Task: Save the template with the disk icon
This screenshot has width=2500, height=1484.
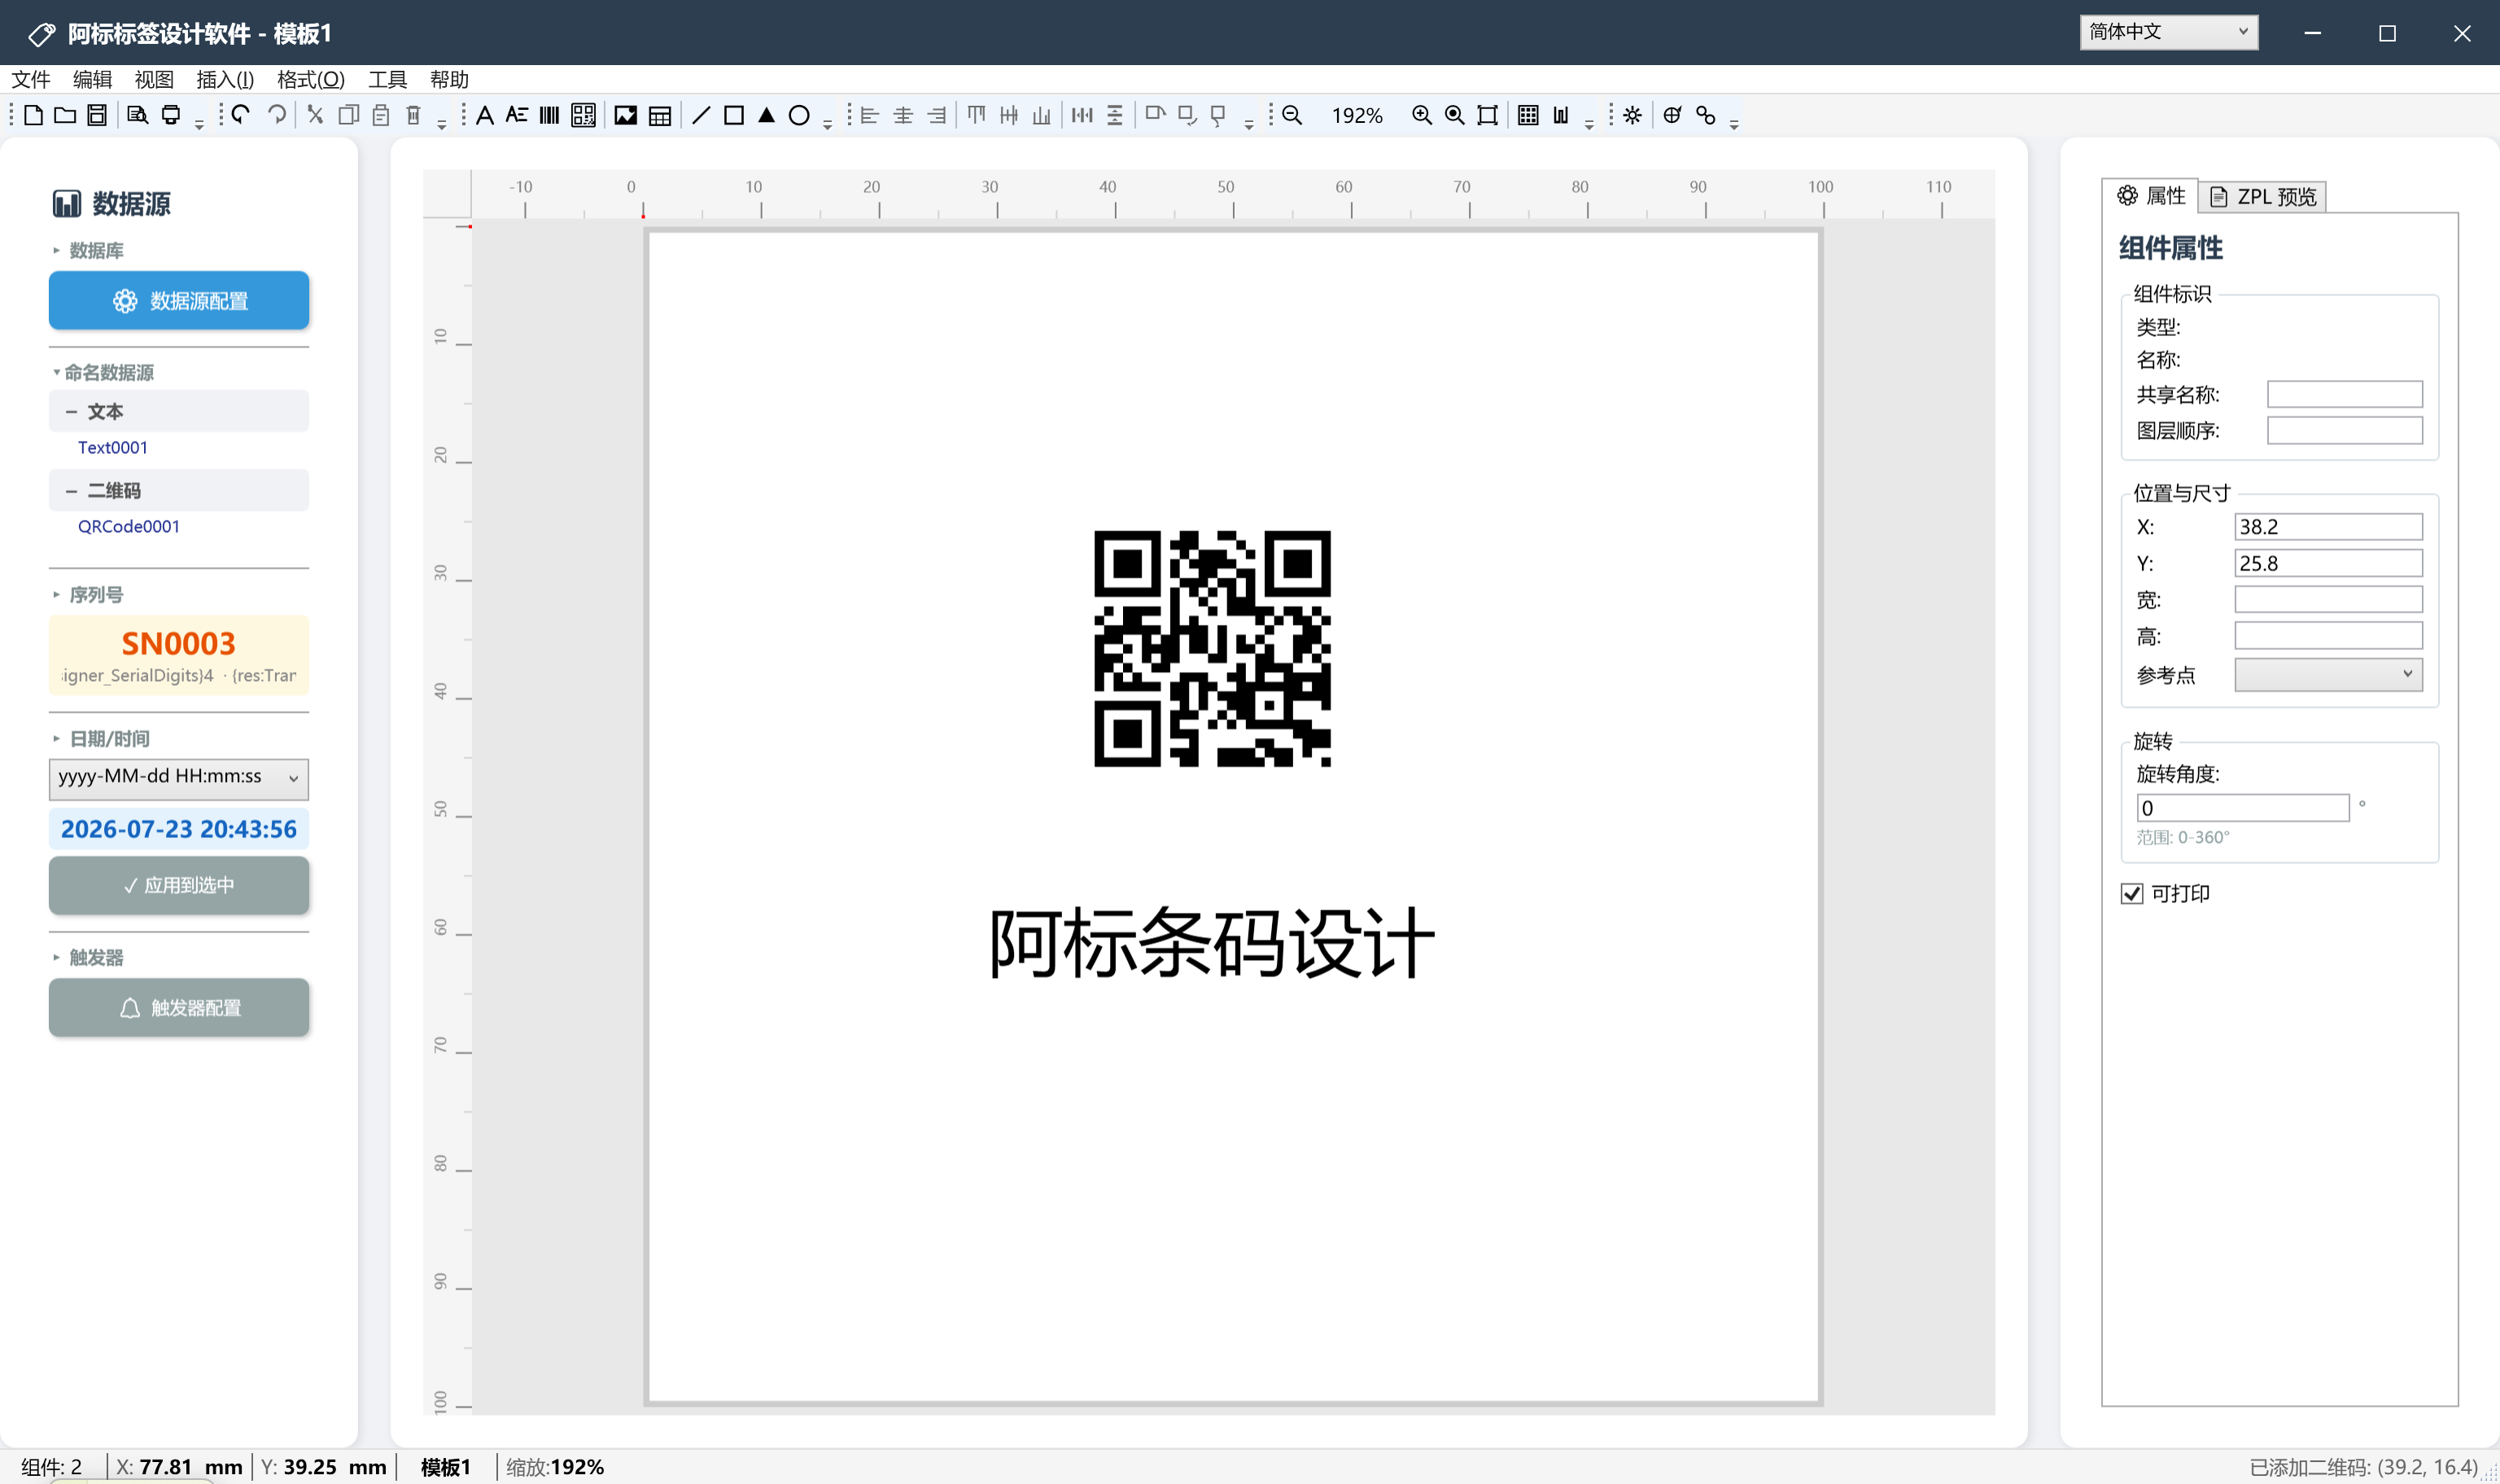Action: [x=97, y=115]
